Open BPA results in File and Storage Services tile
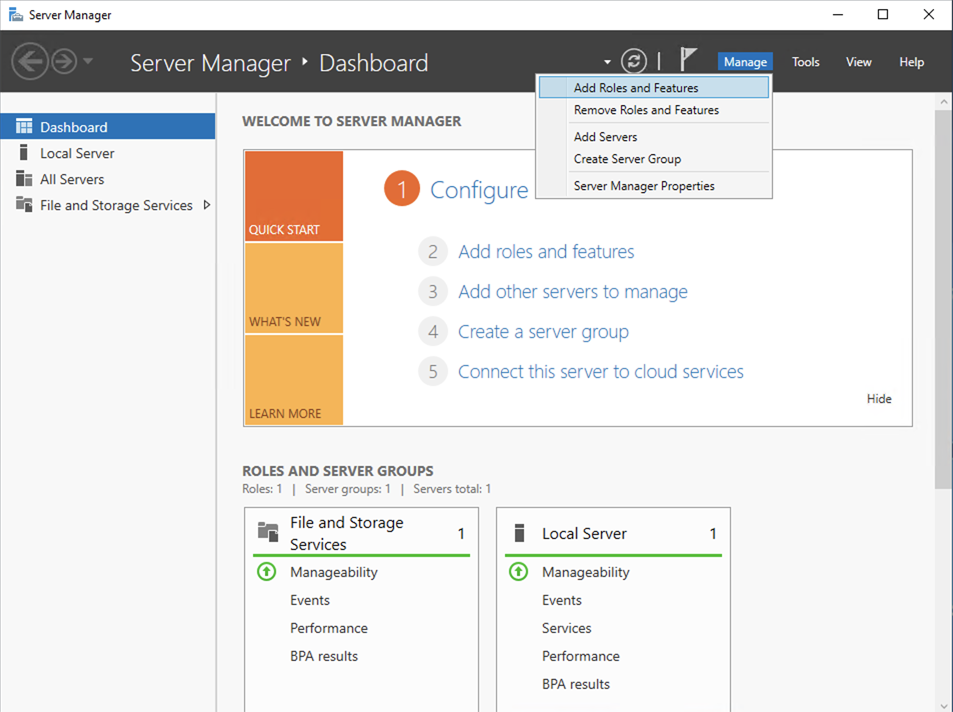This screenshot has height=712, width=953. [x=324, y=656]
